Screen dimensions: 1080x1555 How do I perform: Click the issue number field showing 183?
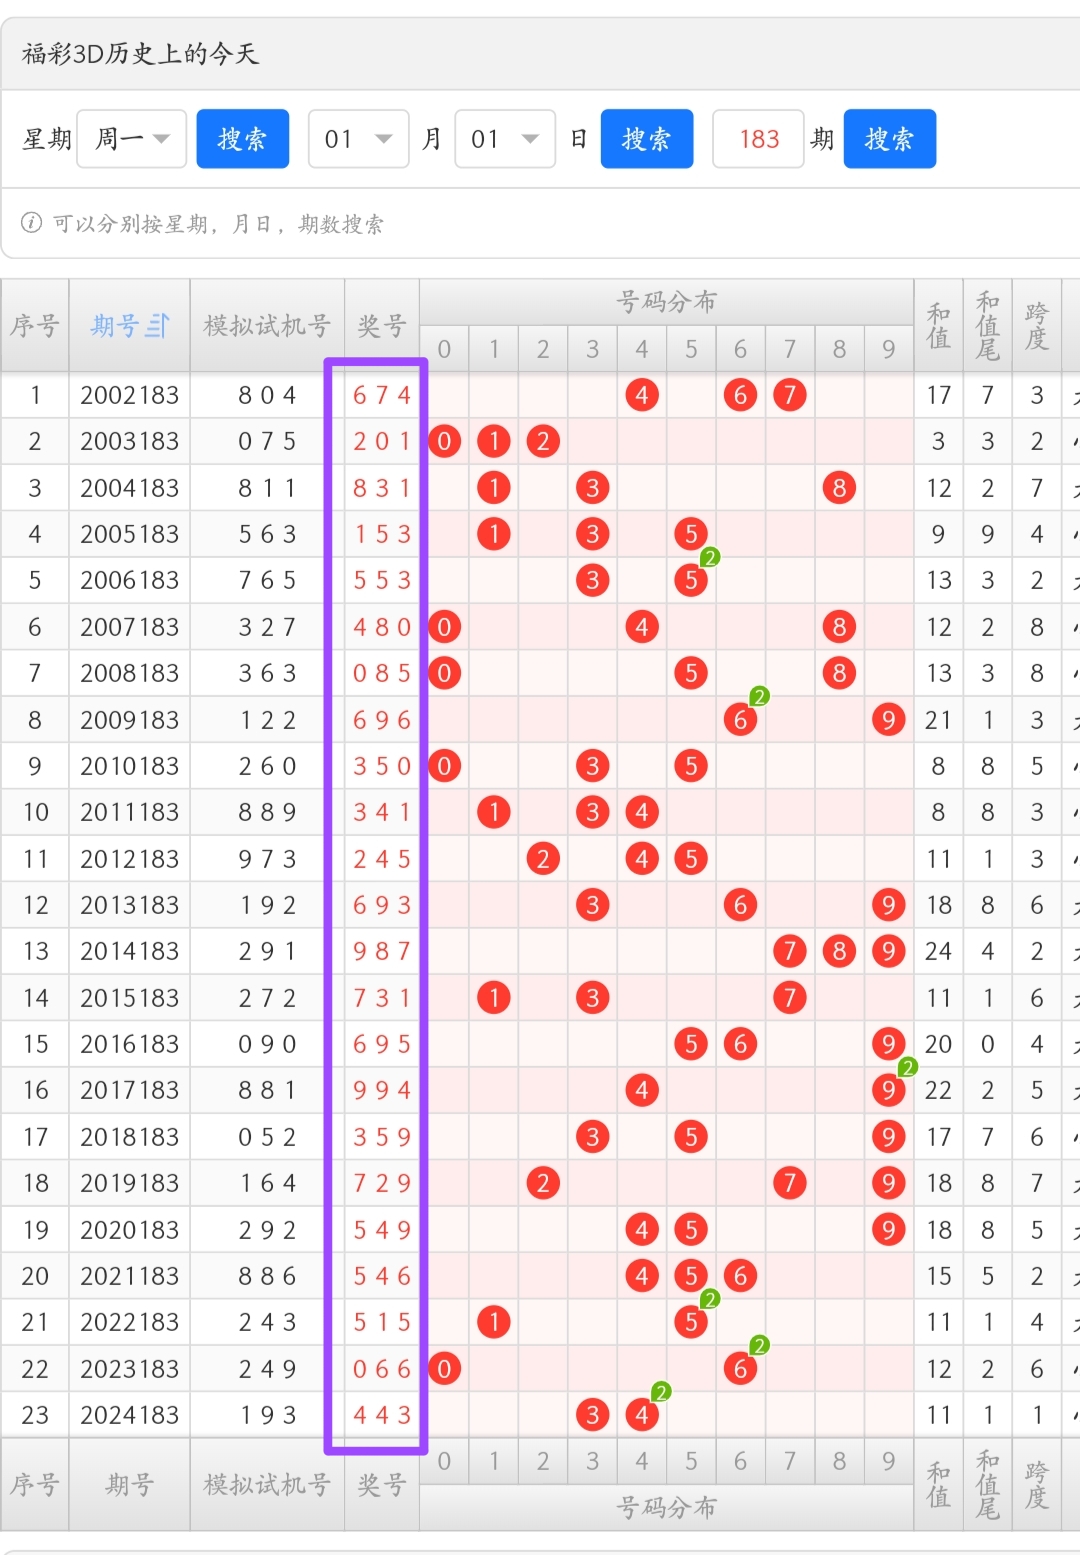point(758,139)
